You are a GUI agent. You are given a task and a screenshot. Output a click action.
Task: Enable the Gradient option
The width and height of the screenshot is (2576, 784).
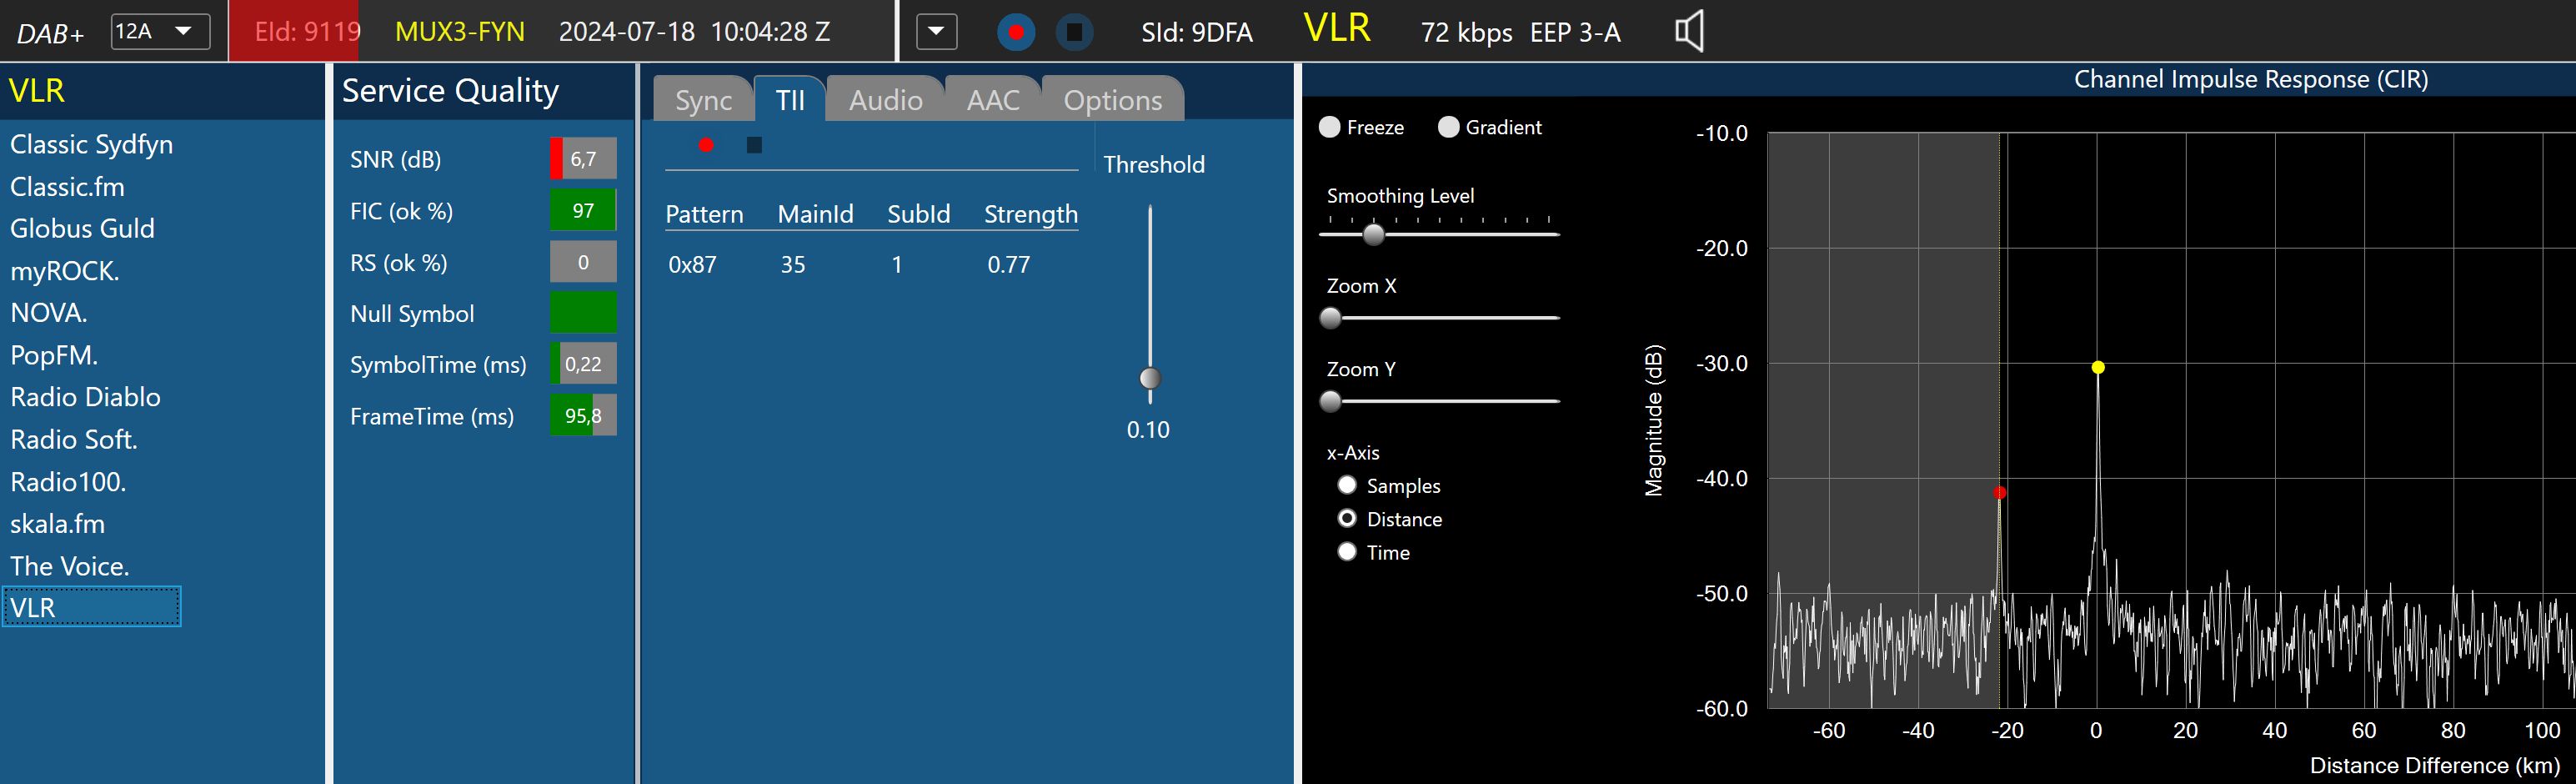[x=1448, y=127]
